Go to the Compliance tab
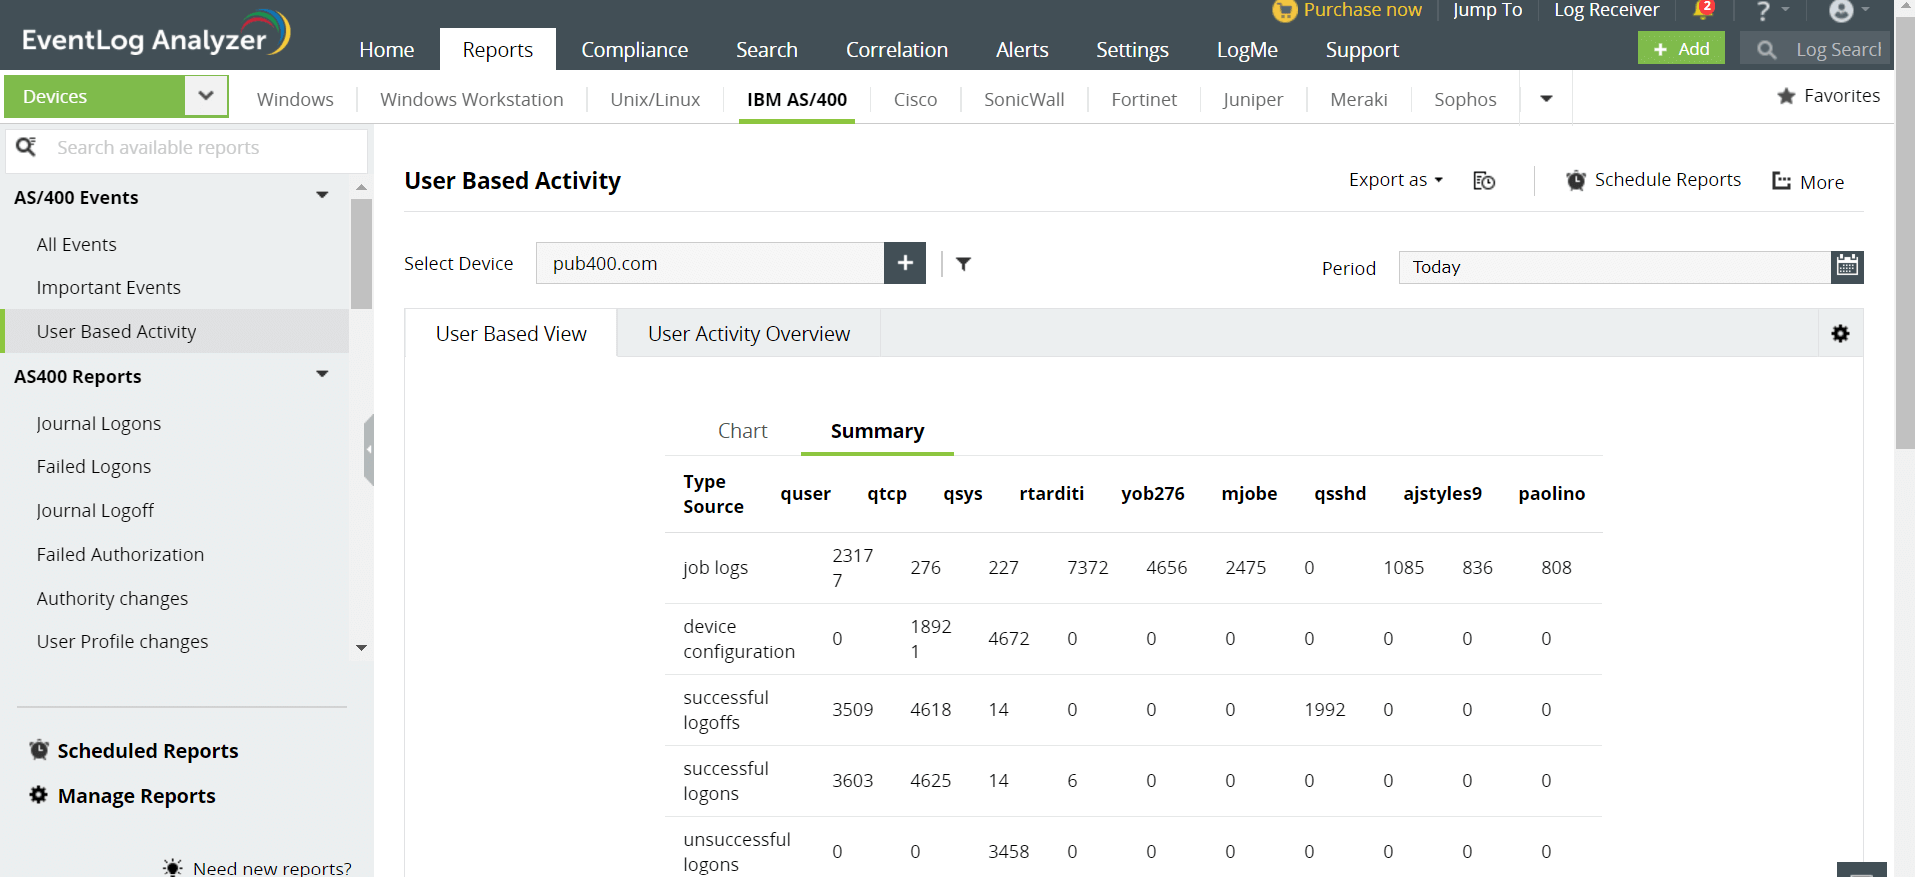The height and width of the screenshot is (877, 1915). tap(635, 49)
